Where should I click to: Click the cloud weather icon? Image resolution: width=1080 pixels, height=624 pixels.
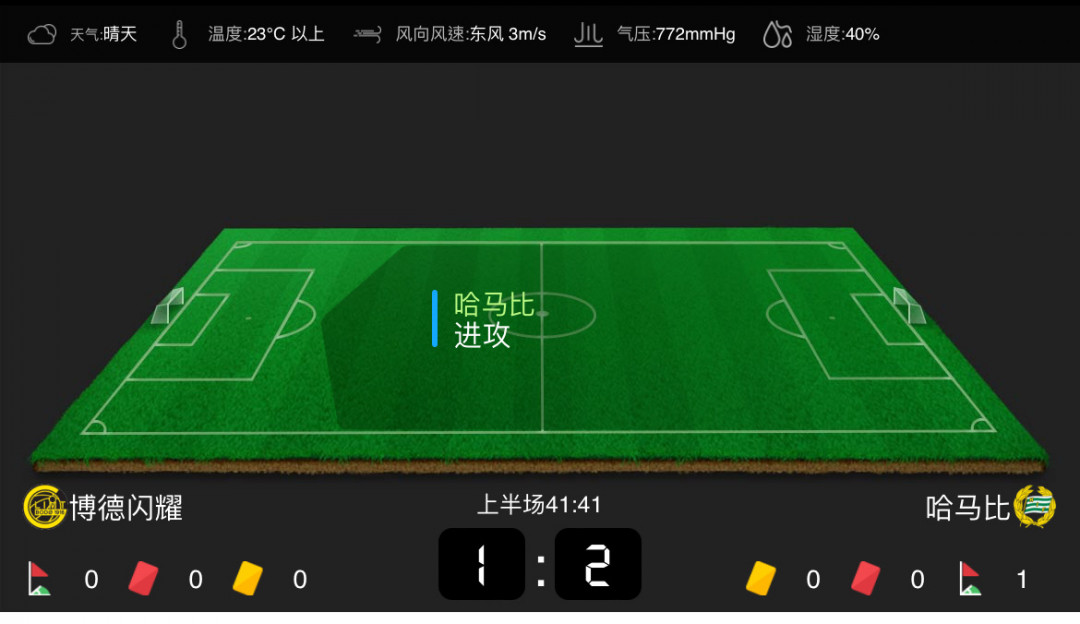tap(41, 34)
